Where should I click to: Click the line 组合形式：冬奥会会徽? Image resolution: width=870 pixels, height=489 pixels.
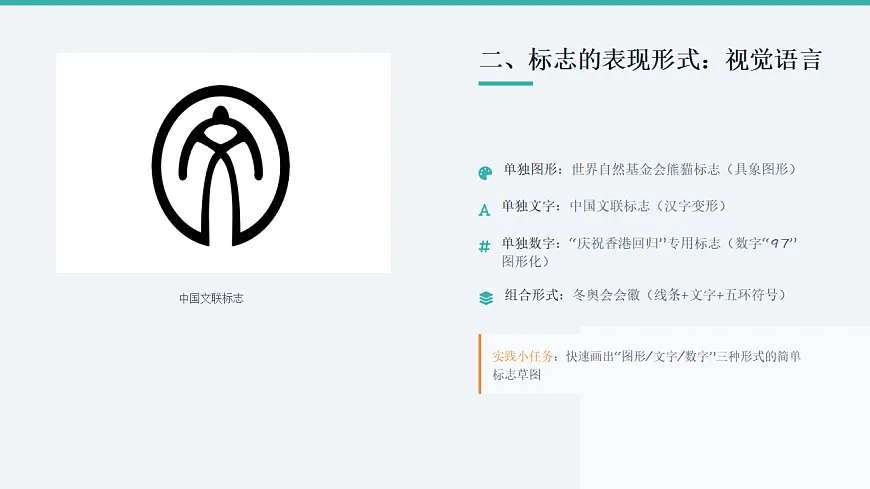point(646,295)
